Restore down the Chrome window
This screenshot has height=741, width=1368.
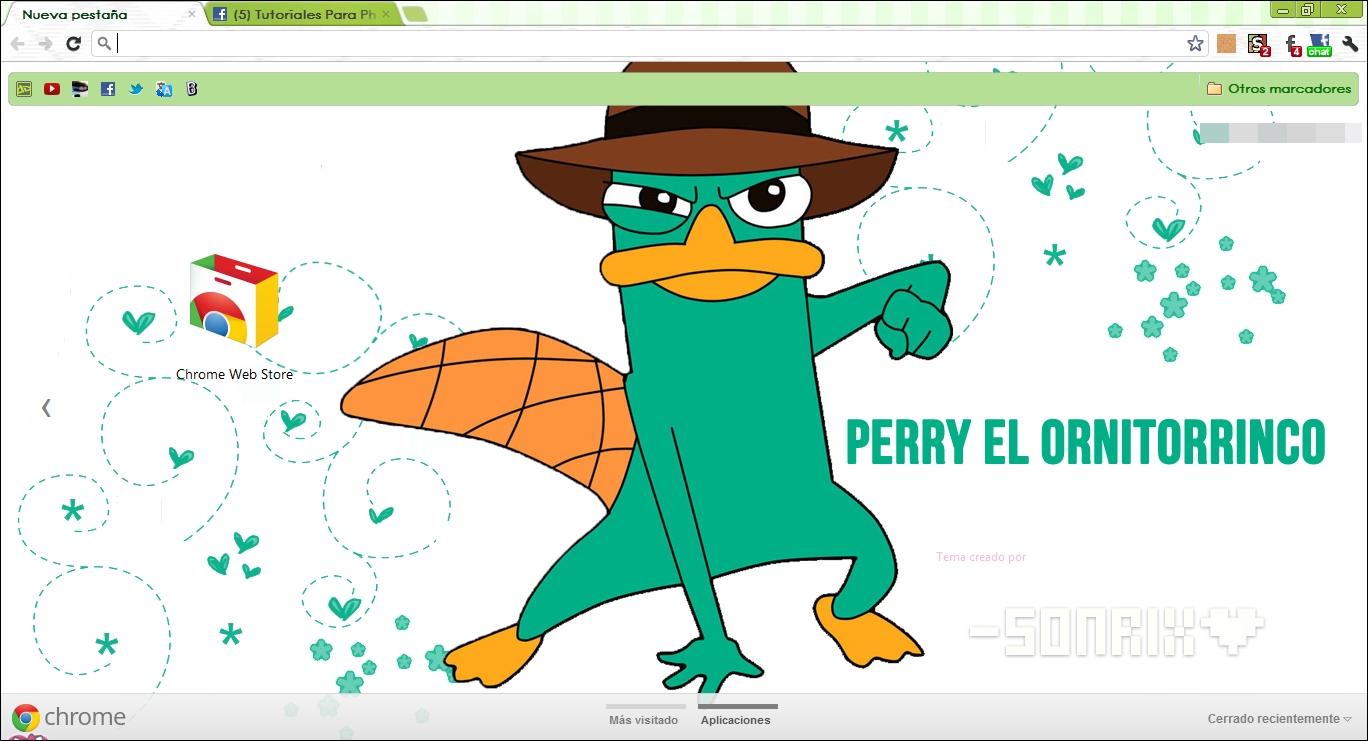(1307, 9)
